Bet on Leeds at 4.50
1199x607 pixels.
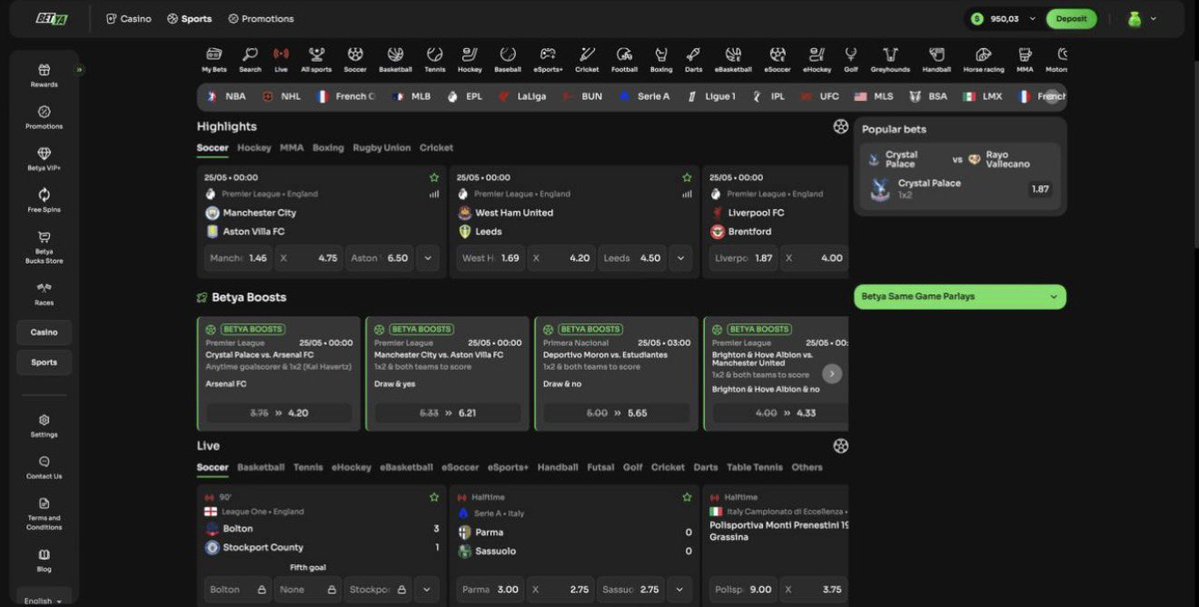click(x=632, y=258)
